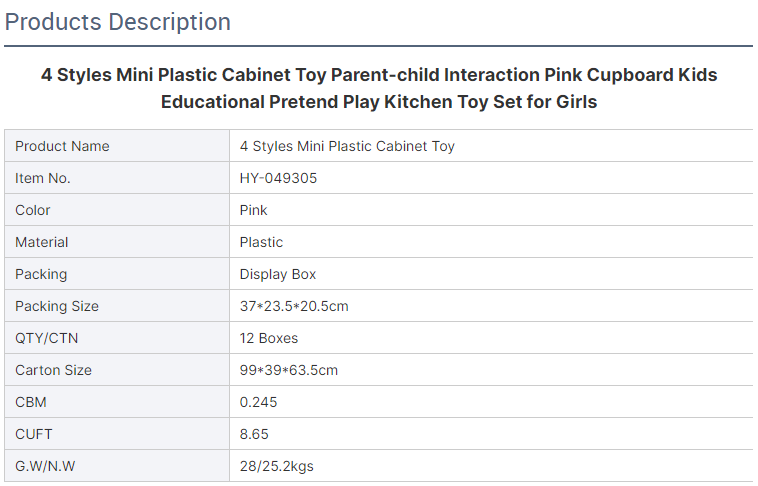Screen dimensions: 758x486
Task: Click the Packing Size label
Action: click(x=57, y=306)
